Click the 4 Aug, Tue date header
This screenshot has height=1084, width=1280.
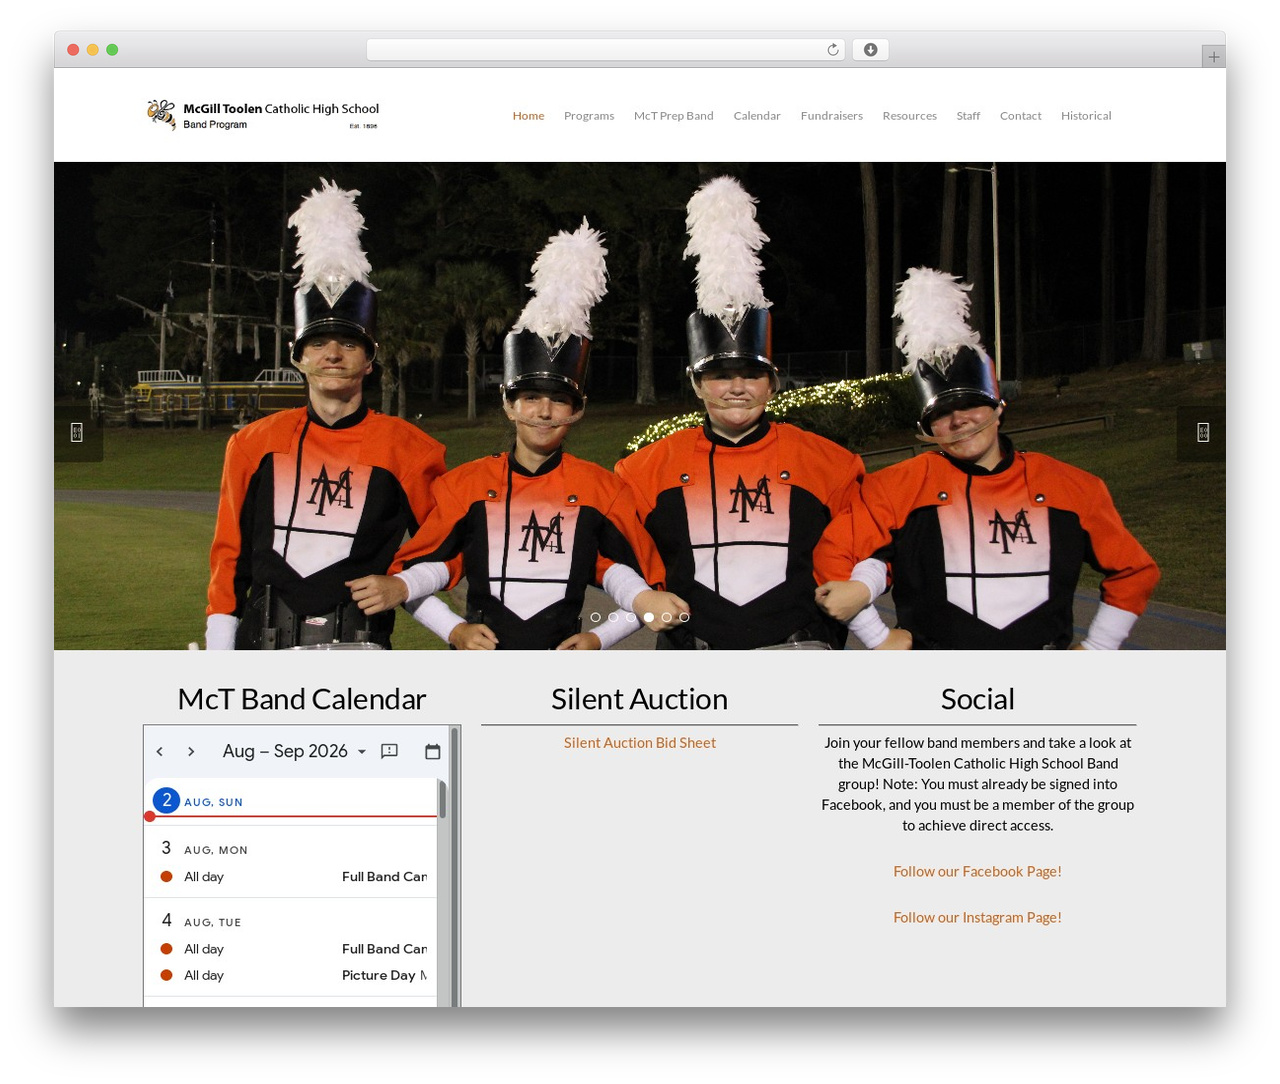click(201, 921)
